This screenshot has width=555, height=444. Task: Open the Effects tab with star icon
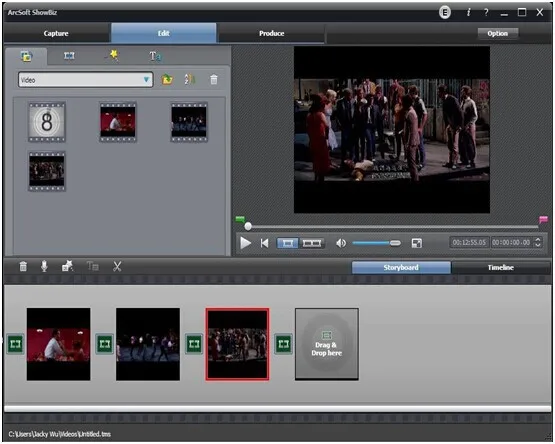[112, 55]
